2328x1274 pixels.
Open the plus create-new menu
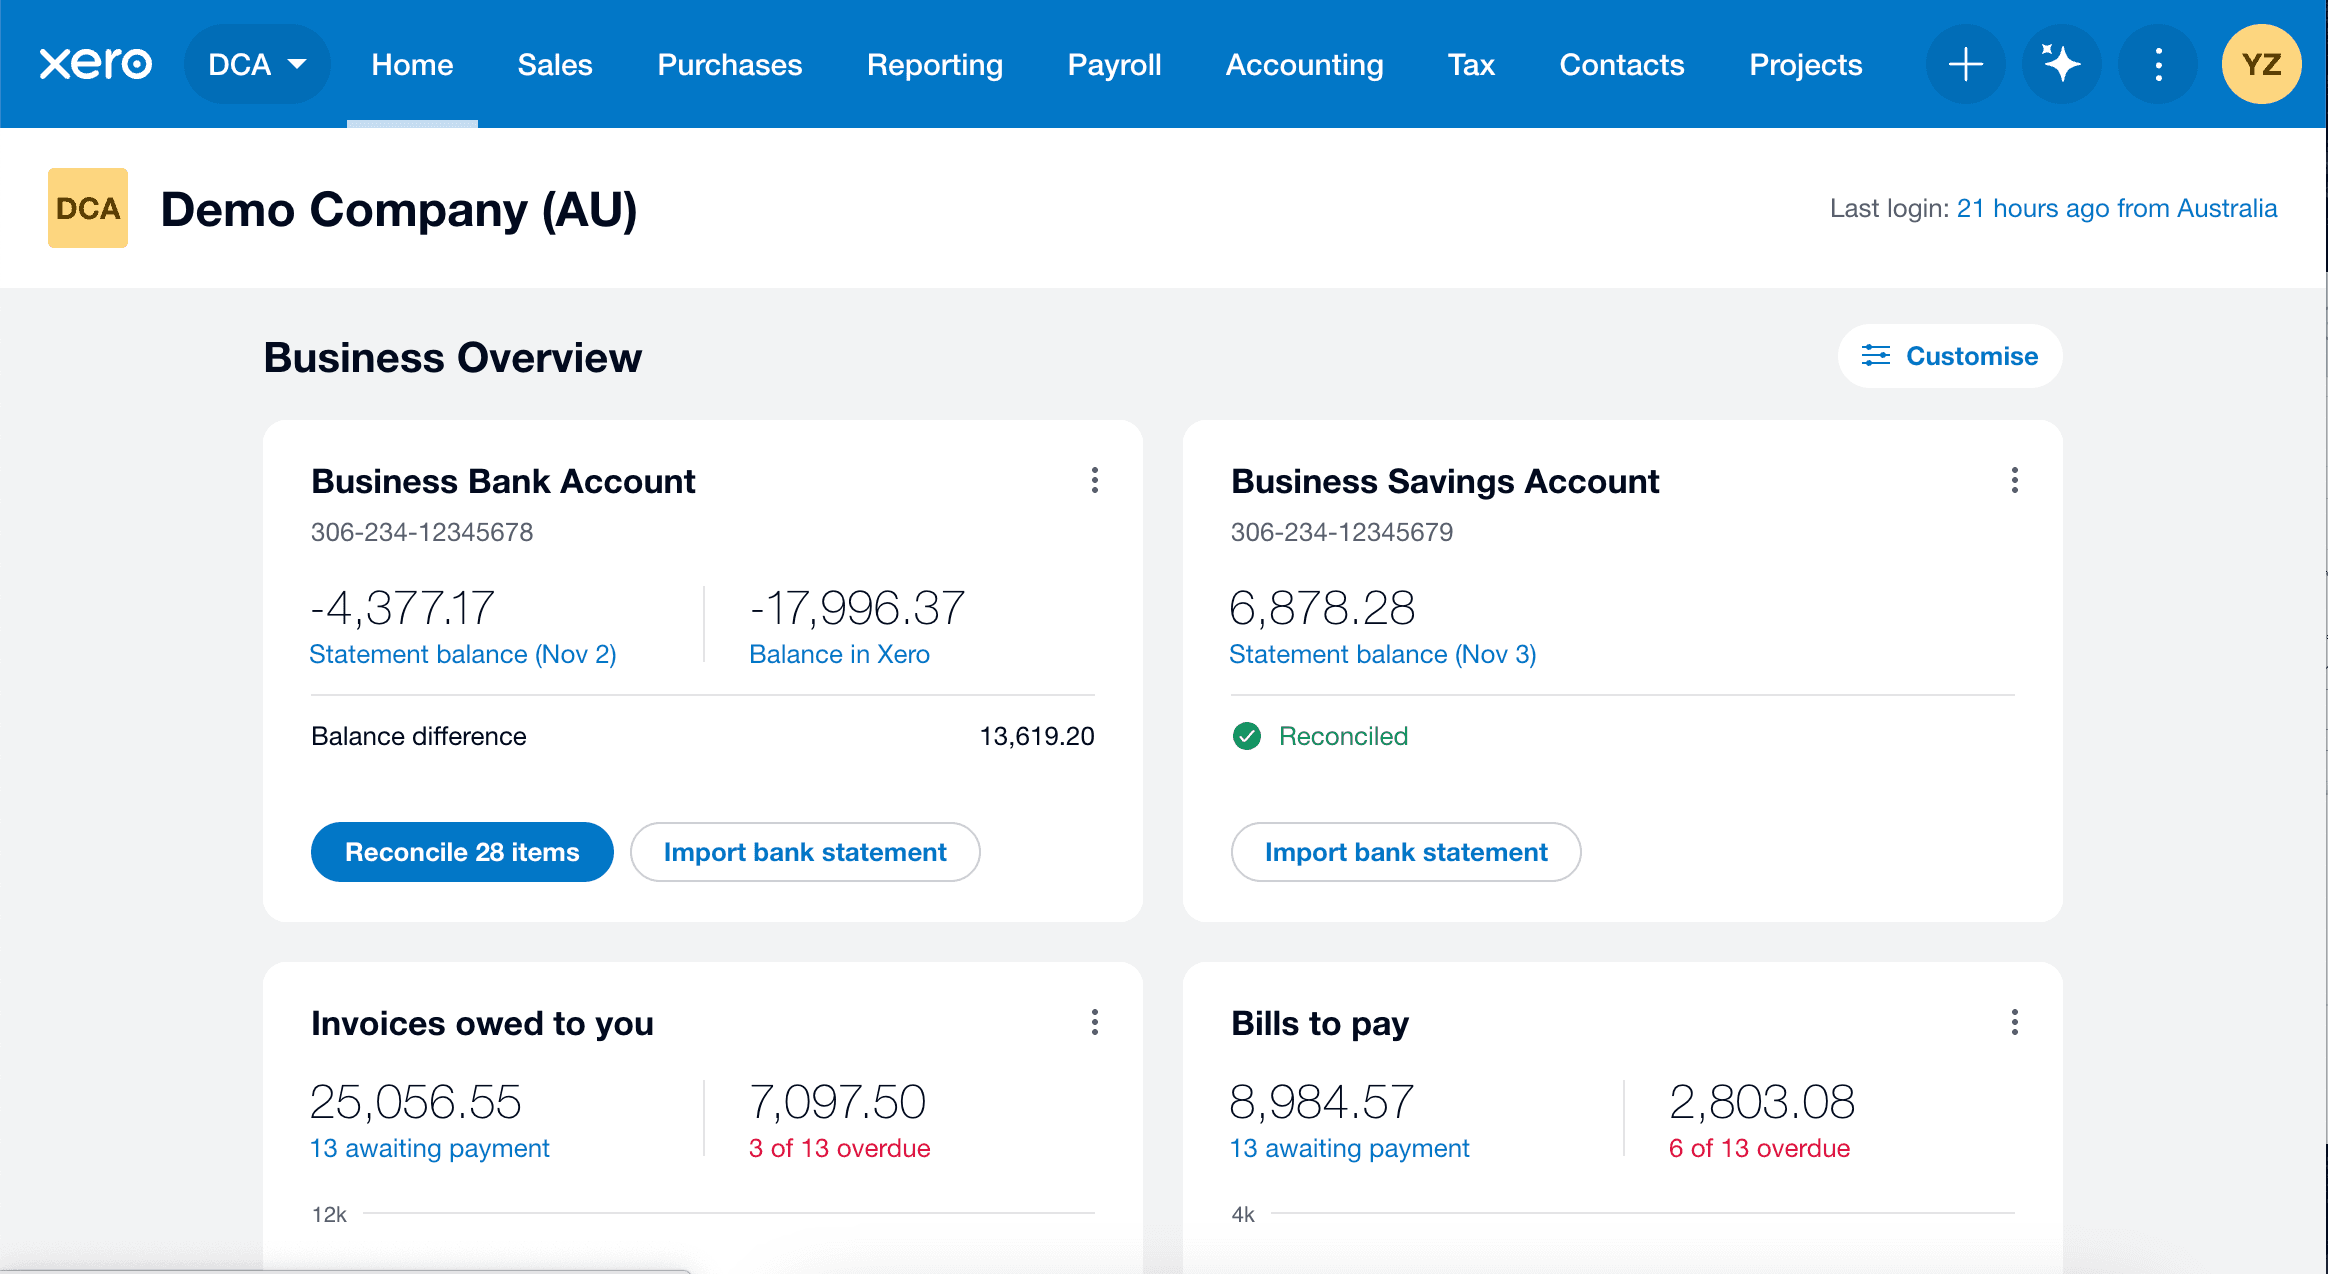pyautogui.click(x=1965, y=64)
